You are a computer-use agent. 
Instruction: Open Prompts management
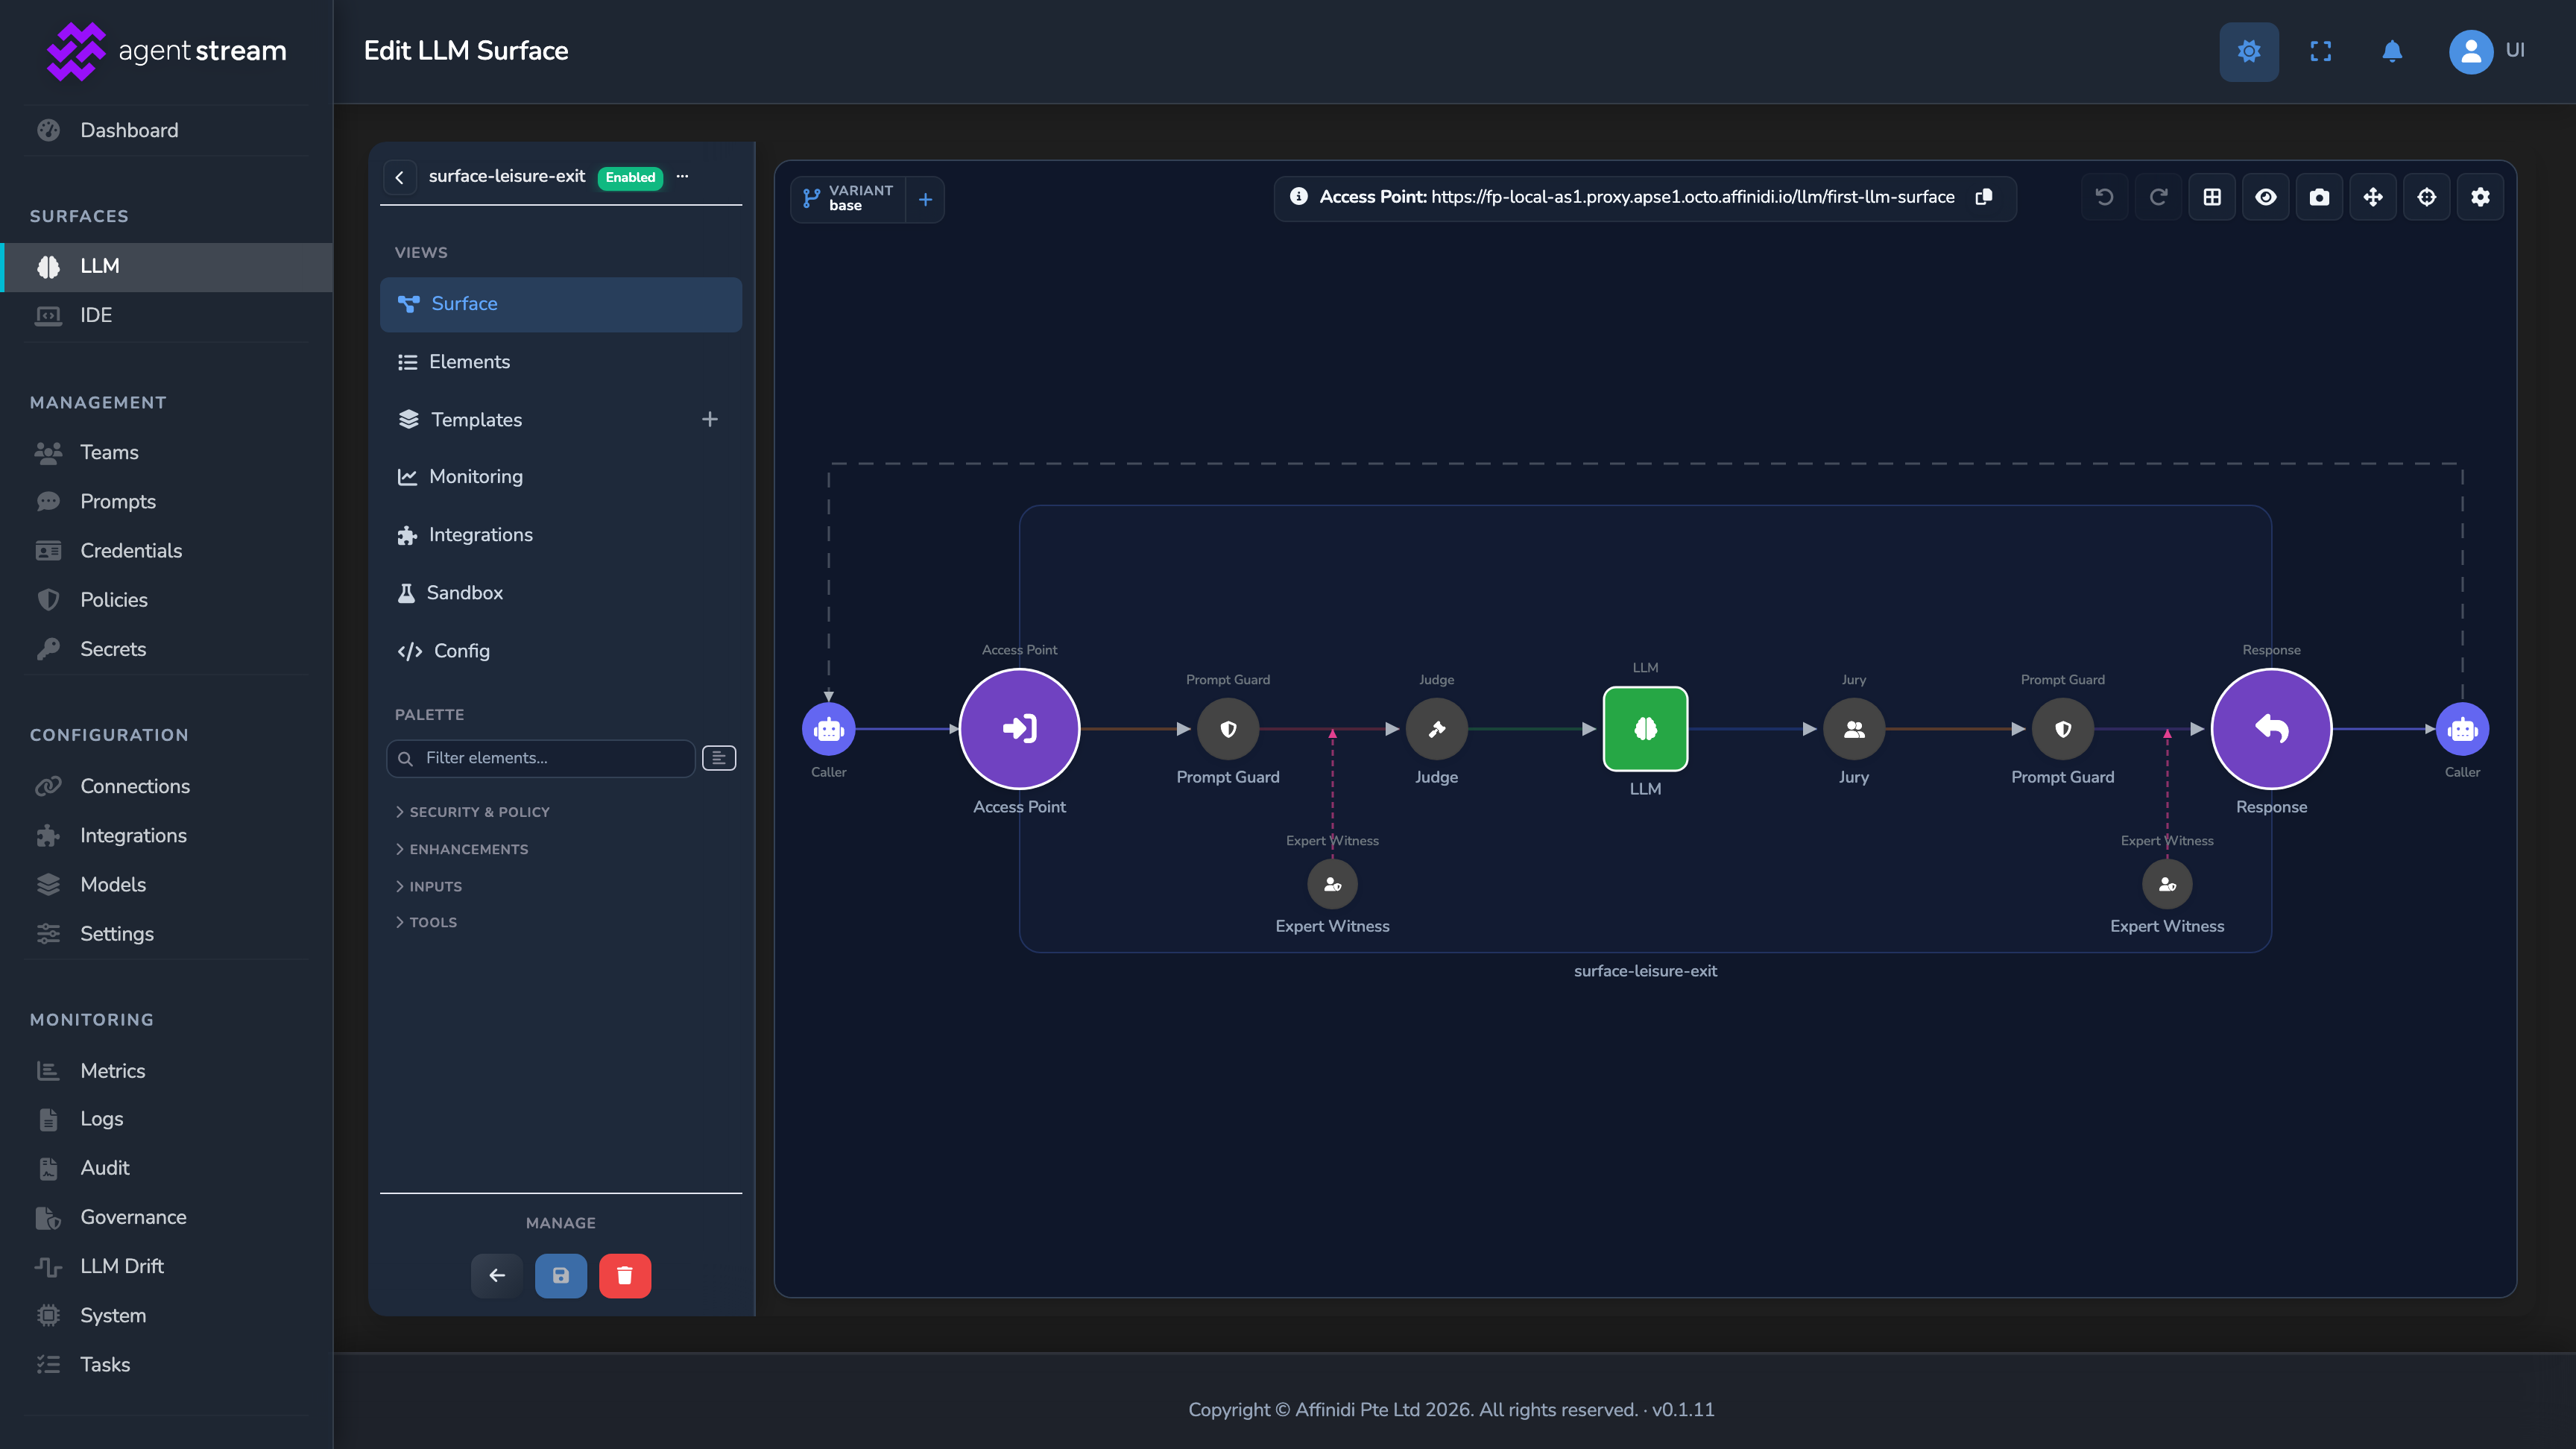(x=166, y=502)
